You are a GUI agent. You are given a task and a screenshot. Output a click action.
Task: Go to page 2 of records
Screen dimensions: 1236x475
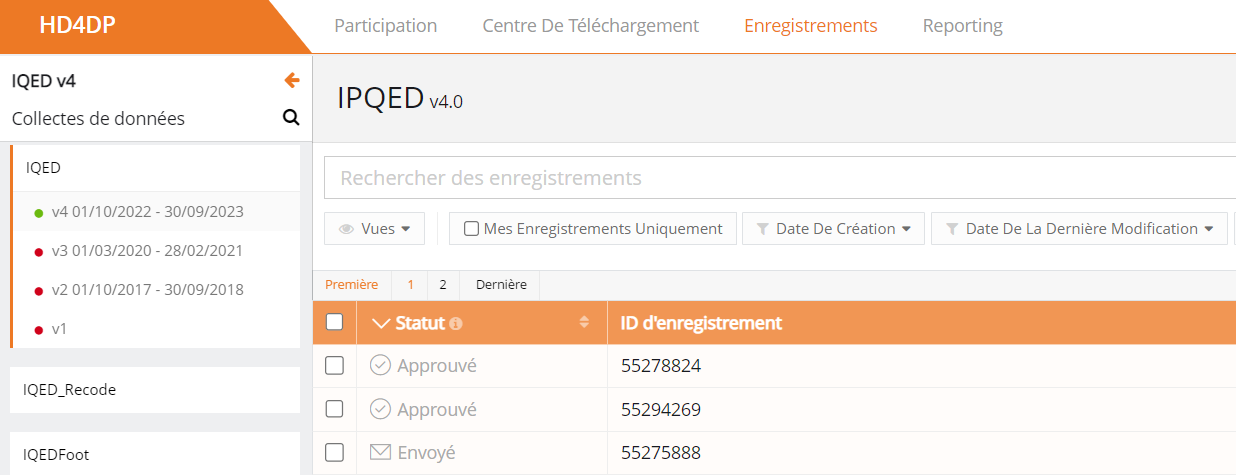442,285
